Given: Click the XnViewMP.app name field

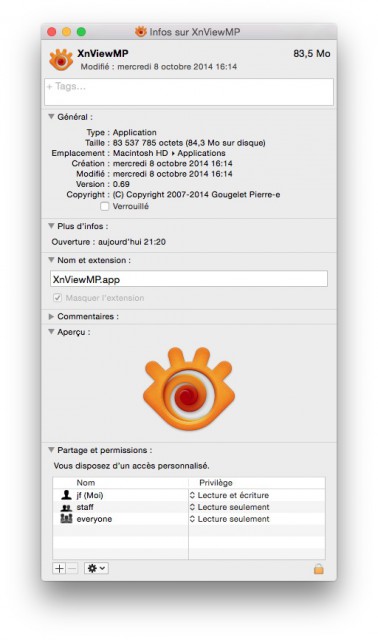Looking at the screenshot, I should pyautogui.click(x=189, y=279).
